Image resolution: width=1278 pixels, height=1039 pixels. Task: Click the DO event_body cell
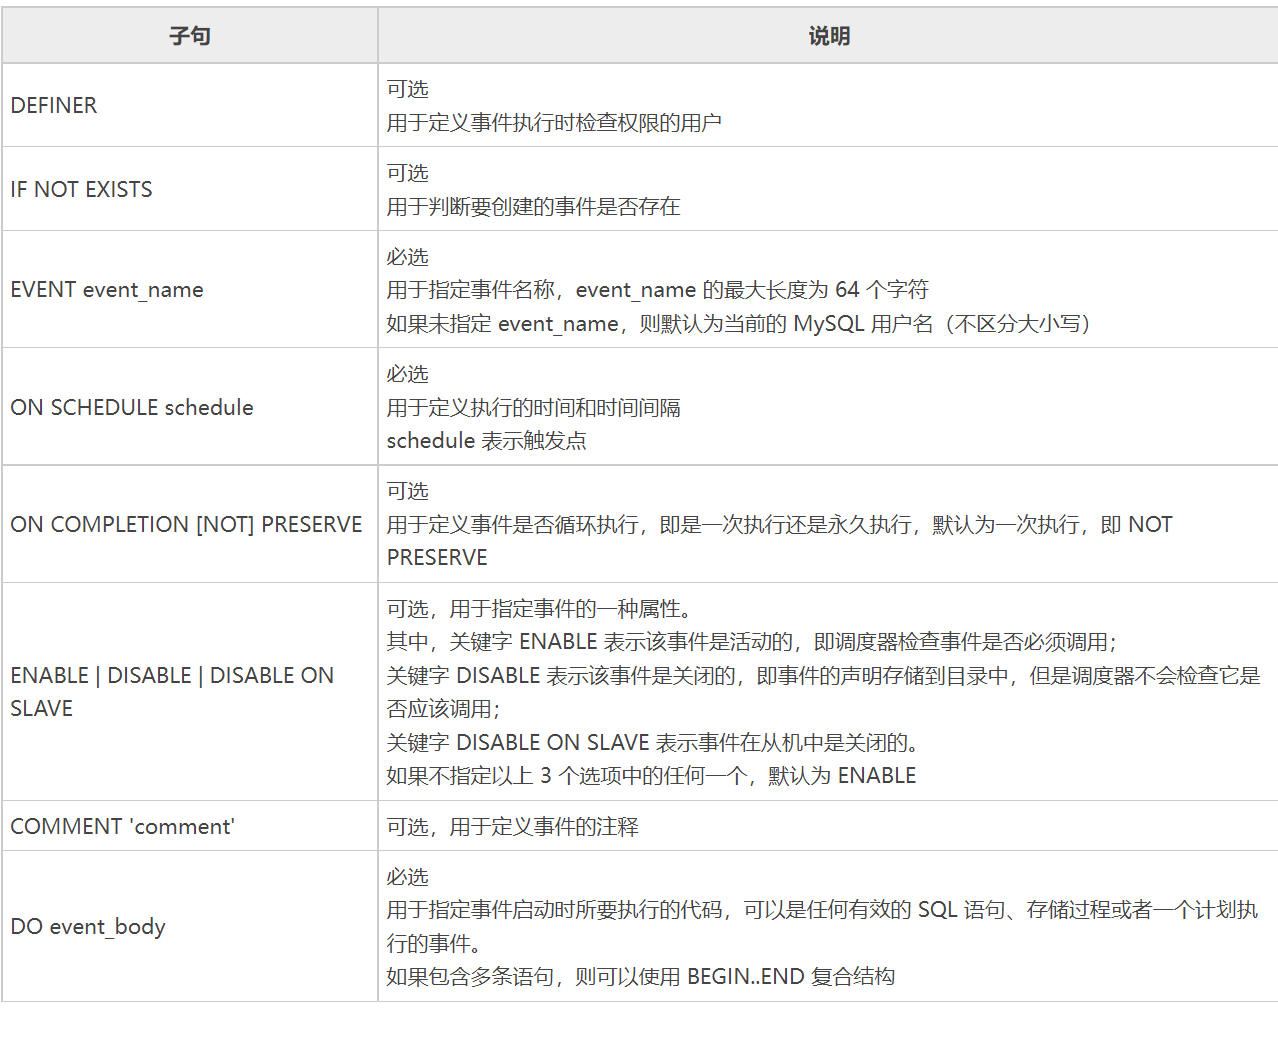pyautogui.click(x=189, y=926)
